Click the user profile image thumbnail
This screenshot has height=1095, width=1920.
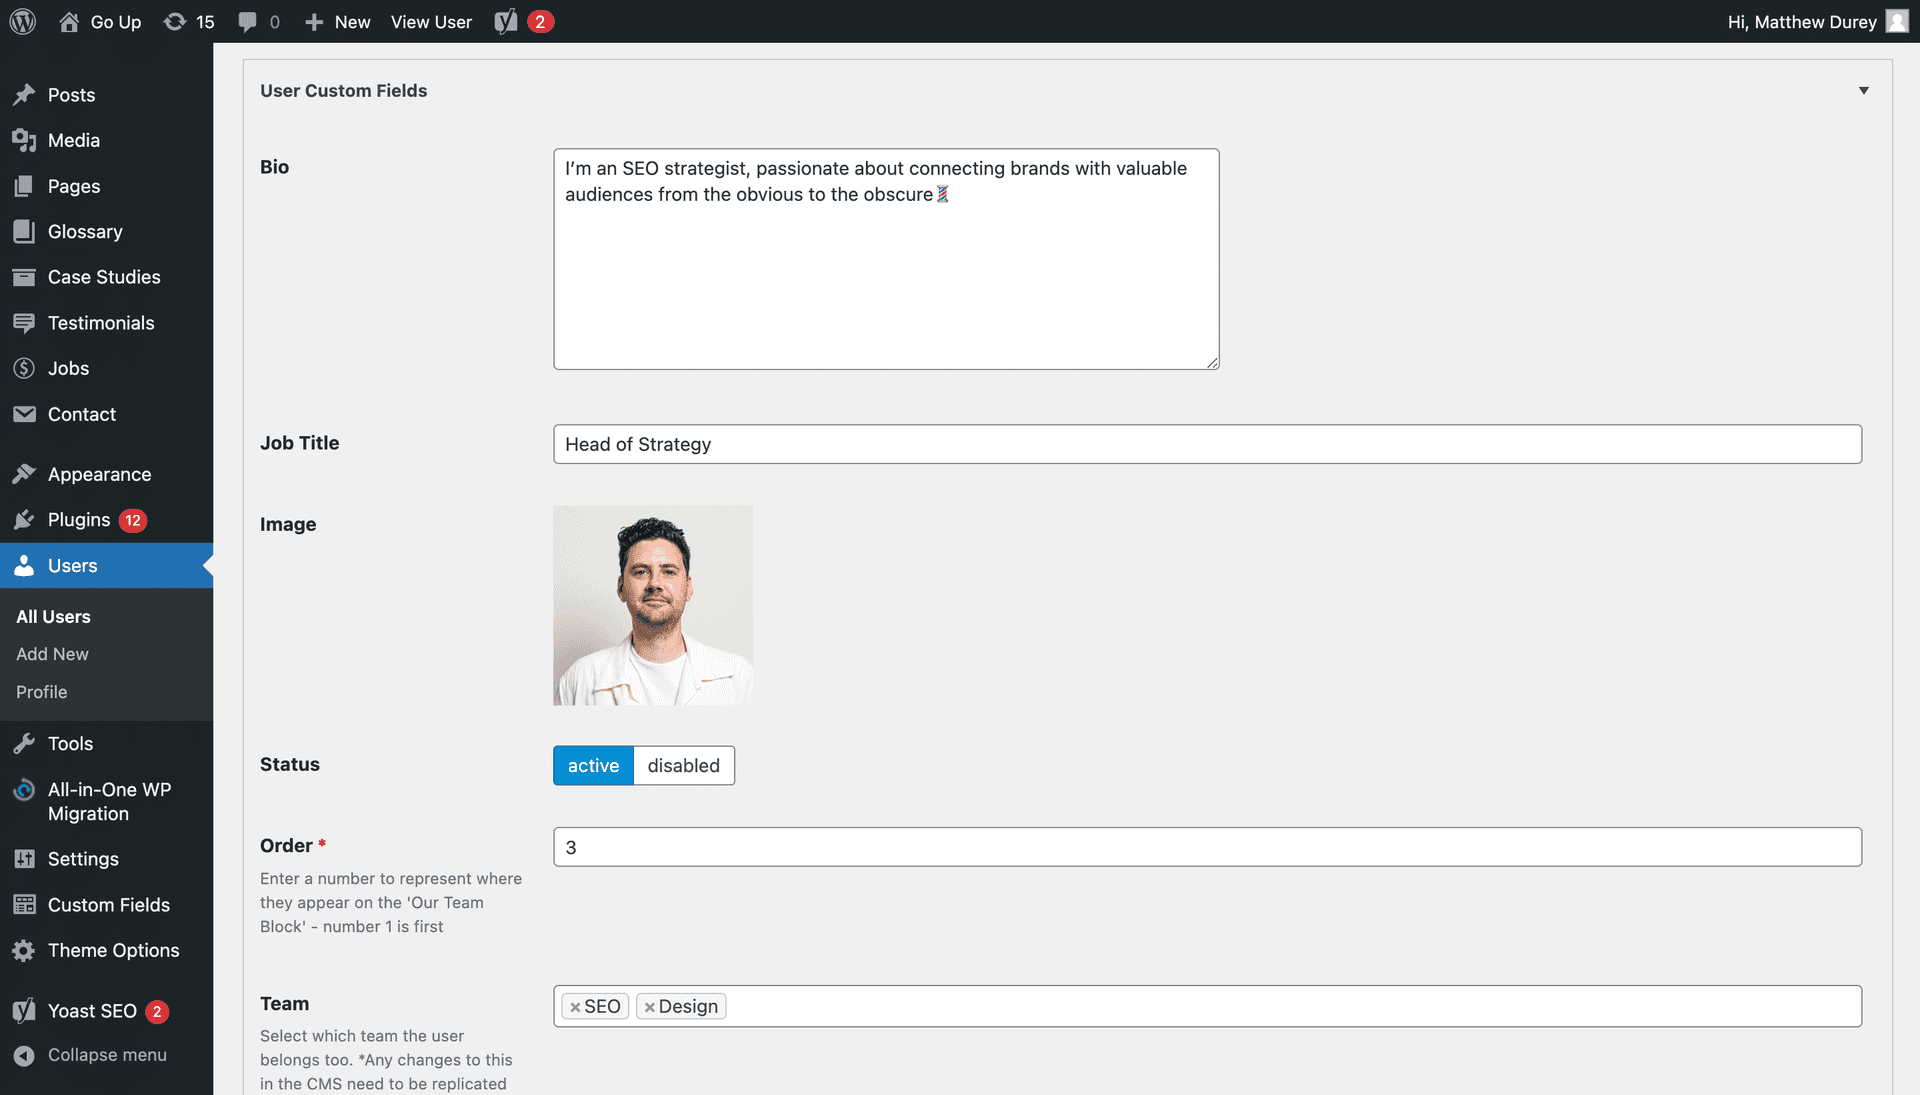coord(652,605)
